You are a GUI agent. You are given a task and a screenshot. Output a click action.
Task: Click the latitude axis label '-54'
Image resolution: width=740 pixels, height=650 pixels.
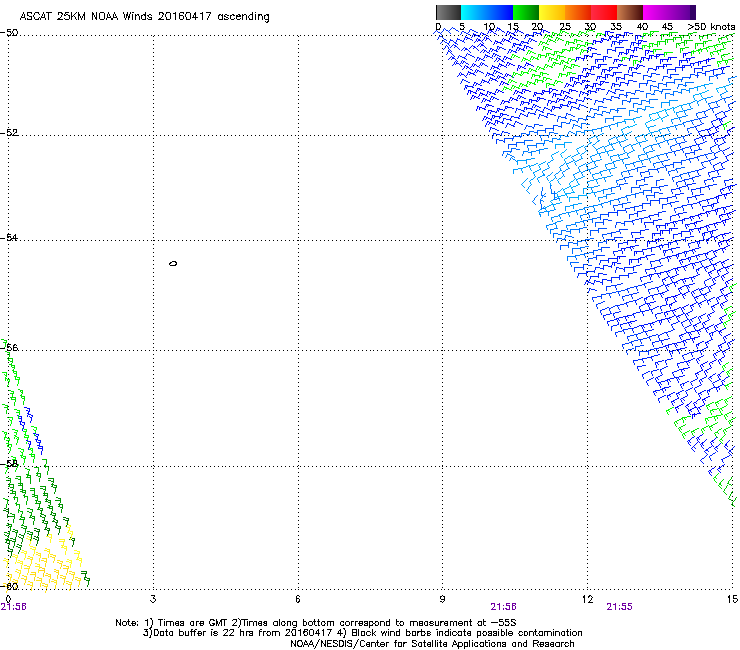tap(9, 238)
